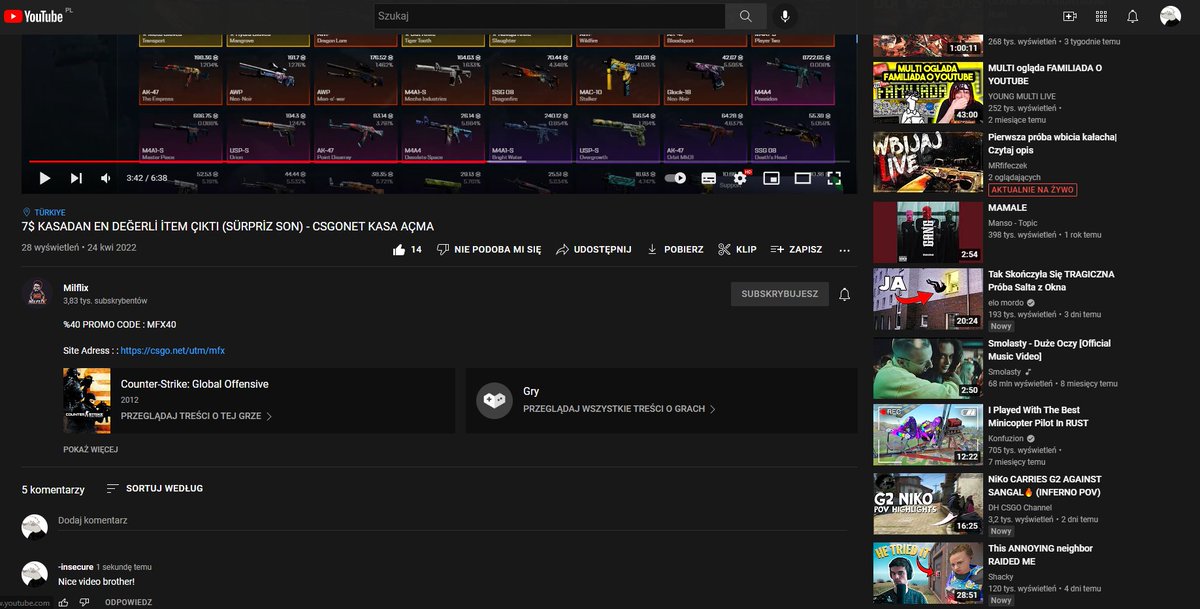Open the Milflix channel avatar
Viewport: 1200px width, 609px height.
coord(36,292)
